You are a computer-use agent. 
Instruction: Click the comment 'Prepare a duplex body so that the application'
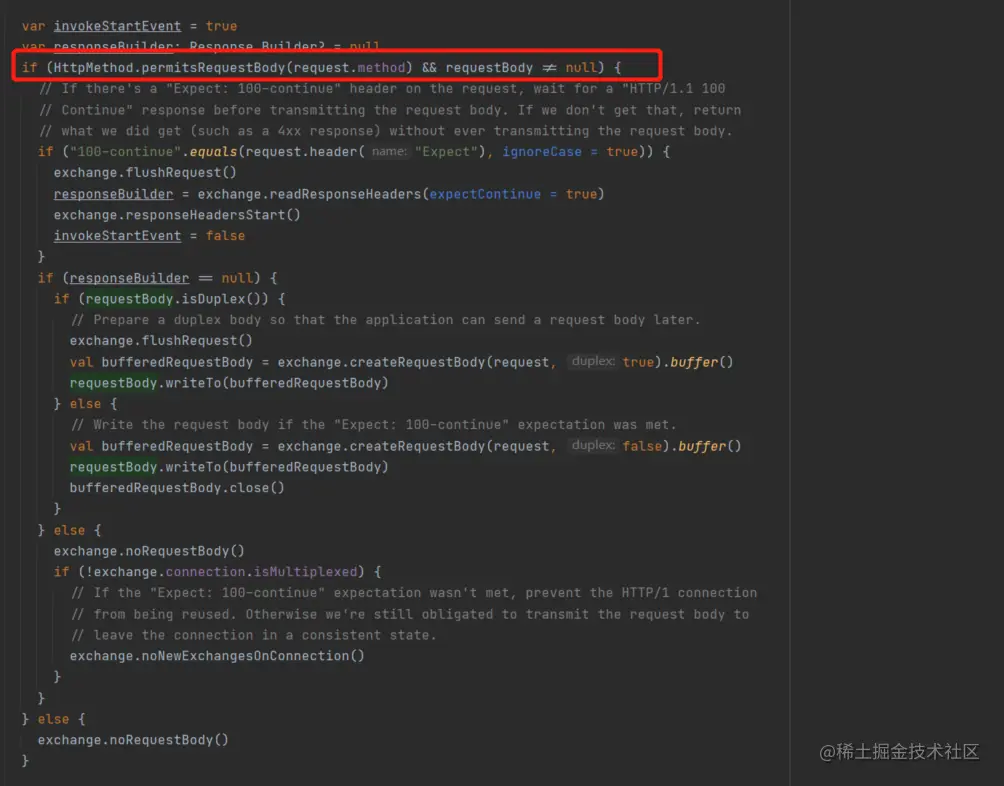point(385,319)
